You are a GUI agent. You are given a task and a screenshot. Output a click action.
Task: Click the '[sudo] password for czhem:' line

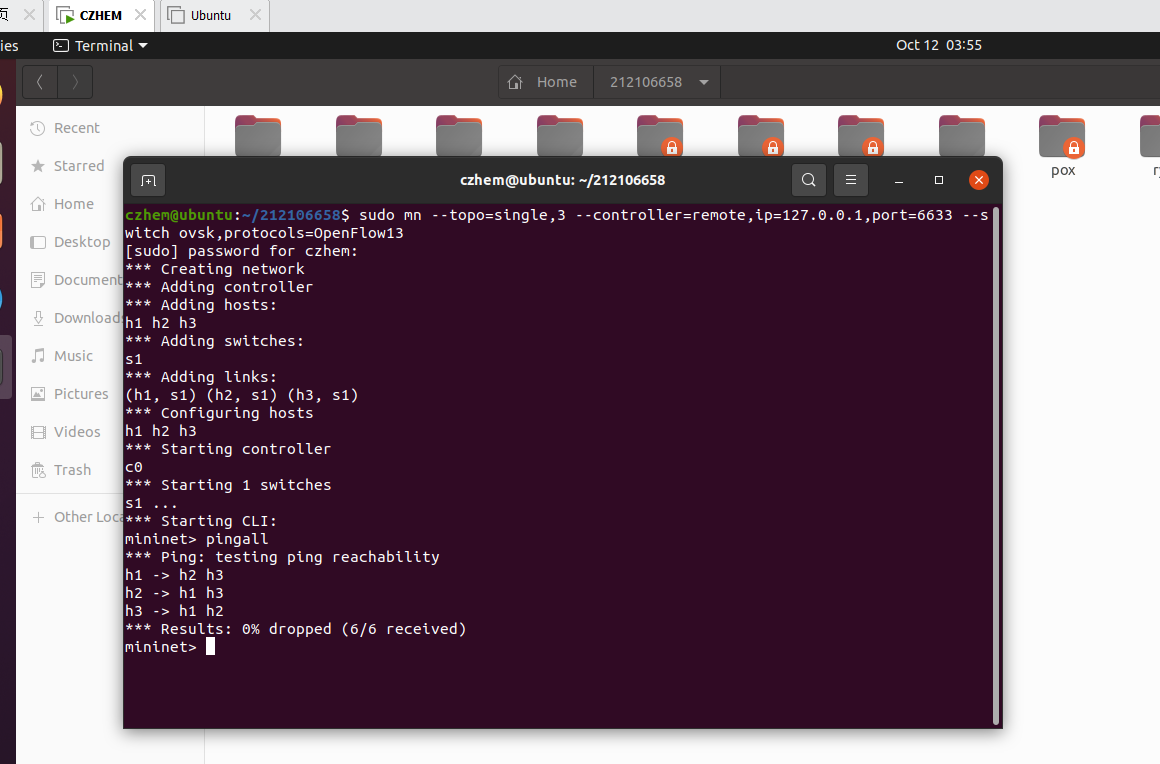pyautogui.click(x=241, y=251)
